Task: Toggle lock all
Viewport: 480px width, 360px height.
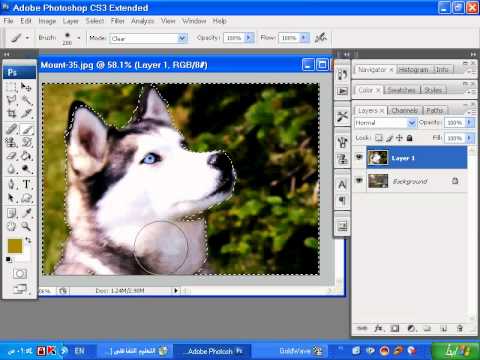Action: (409, 138)
